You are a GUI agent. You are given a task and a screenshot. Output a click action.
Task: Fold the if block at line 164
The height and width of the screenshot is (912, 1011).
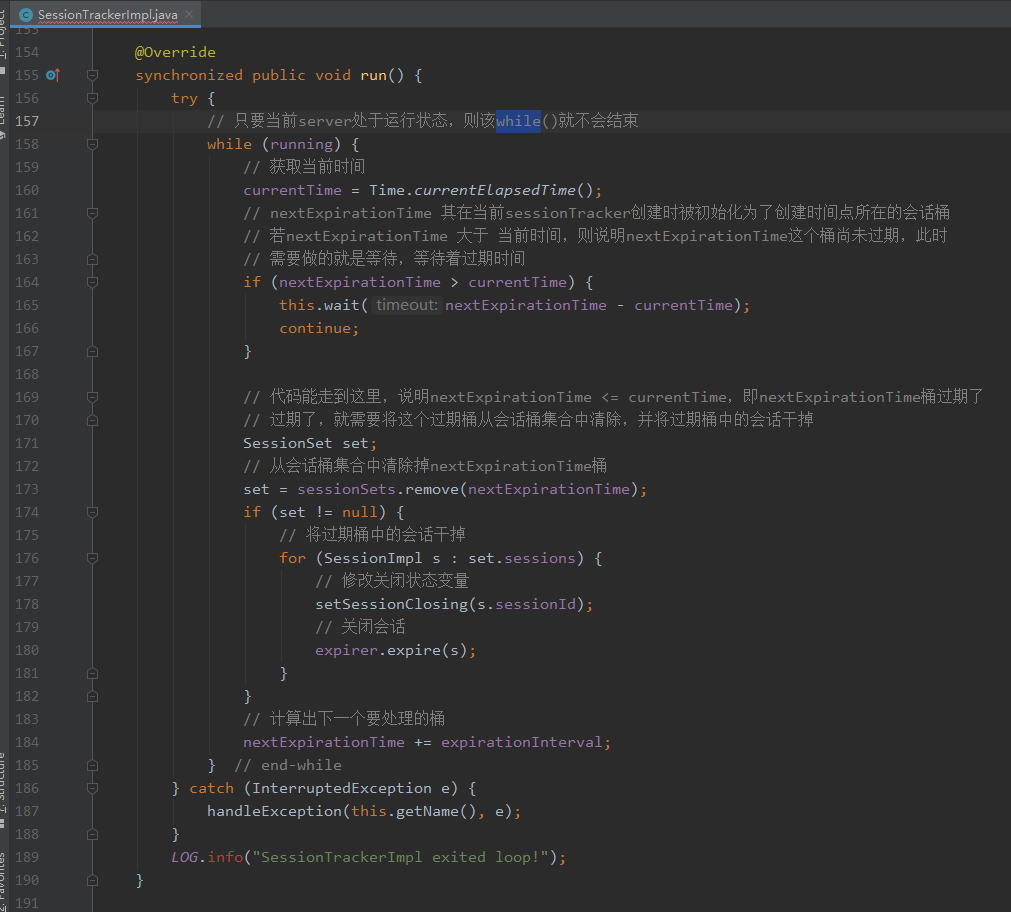(92, 282)
